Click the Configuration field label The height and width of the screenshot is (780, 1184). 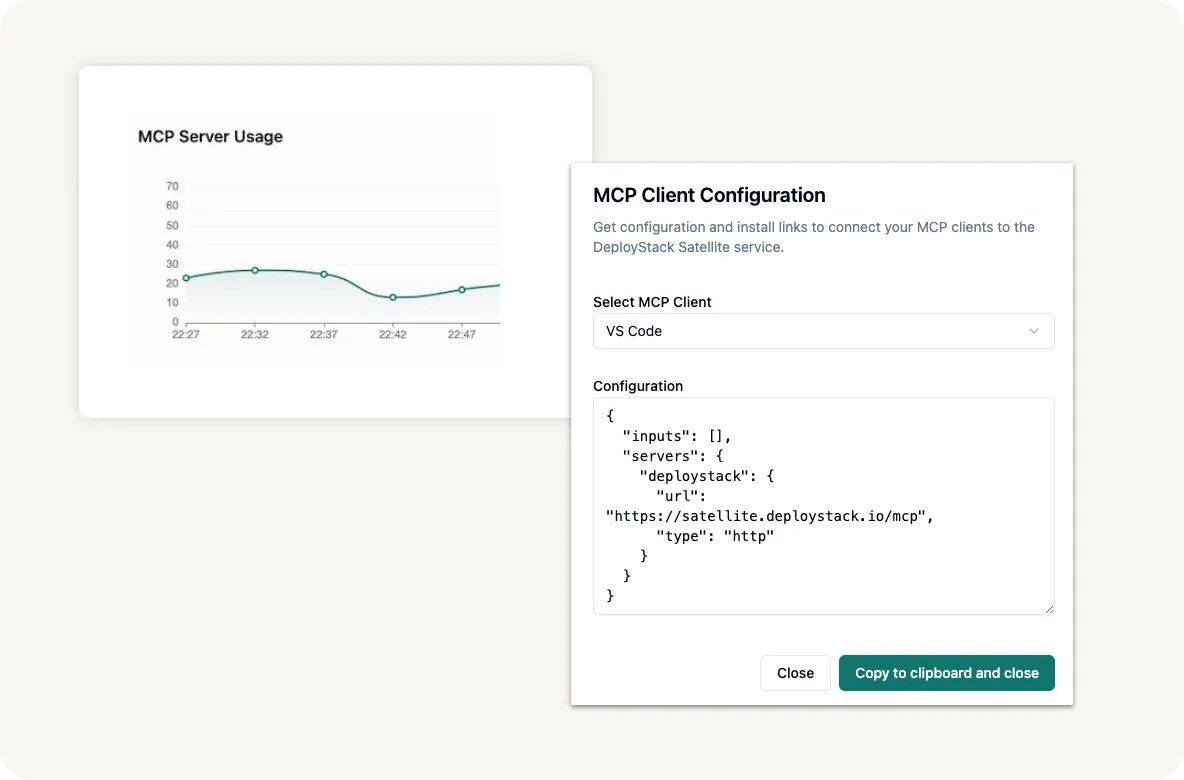point(638,386)
